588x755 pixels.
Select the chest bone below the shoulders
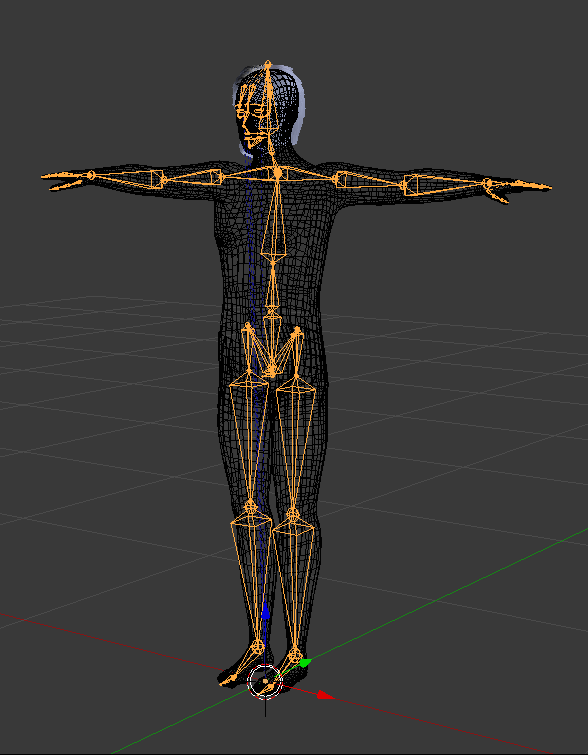coord(274,217)
